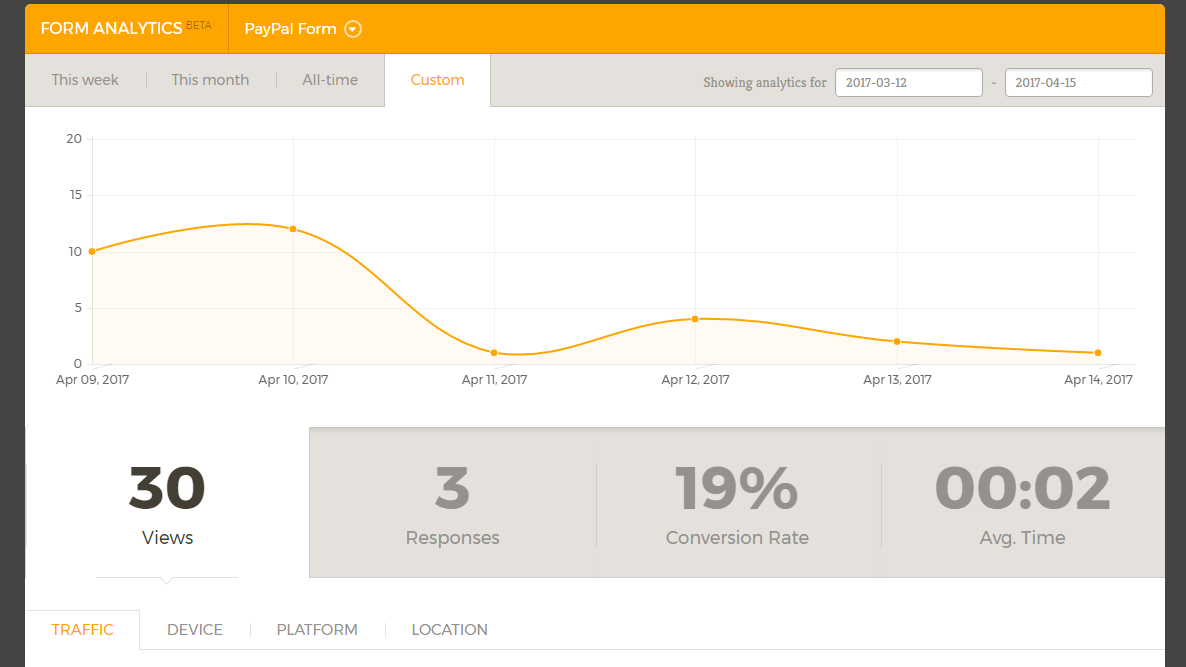Show the 3 Responses metric

click(x=452, y=504)
